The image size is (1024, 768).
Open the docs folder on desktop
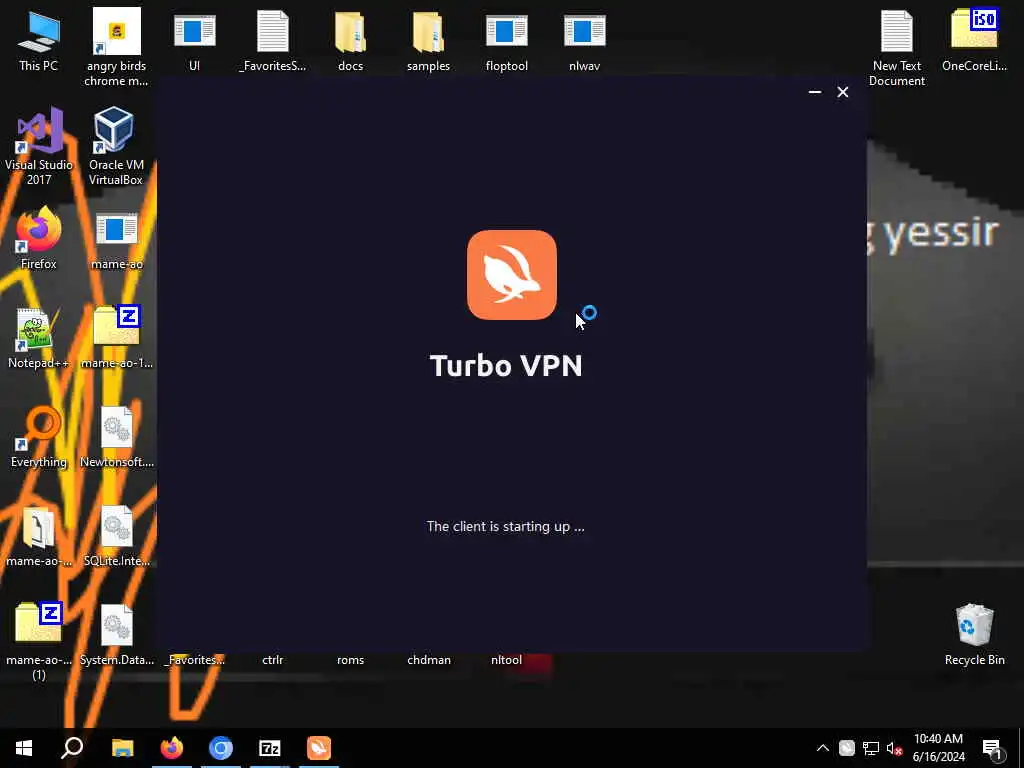point(350,41)
